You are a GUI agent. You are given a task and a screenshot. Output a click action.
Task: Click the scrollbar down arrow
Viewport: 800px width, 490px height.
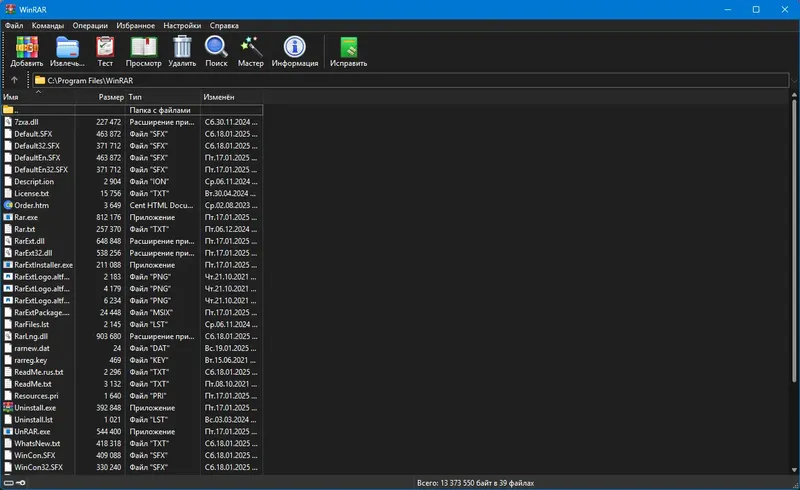[794, 470]
